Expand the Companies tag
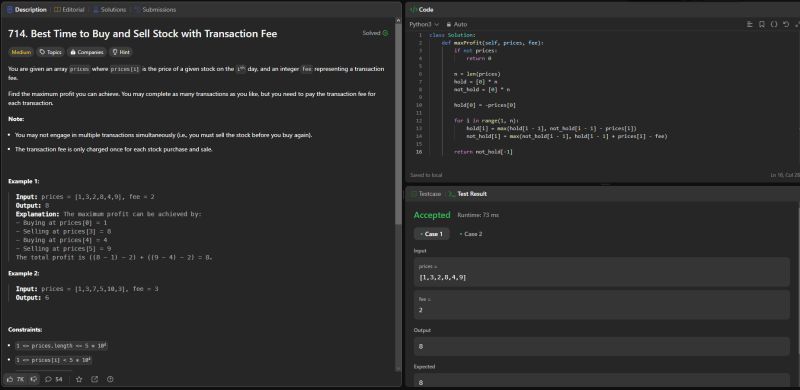The width and height of the screenshot is (800, 390). 87,52
